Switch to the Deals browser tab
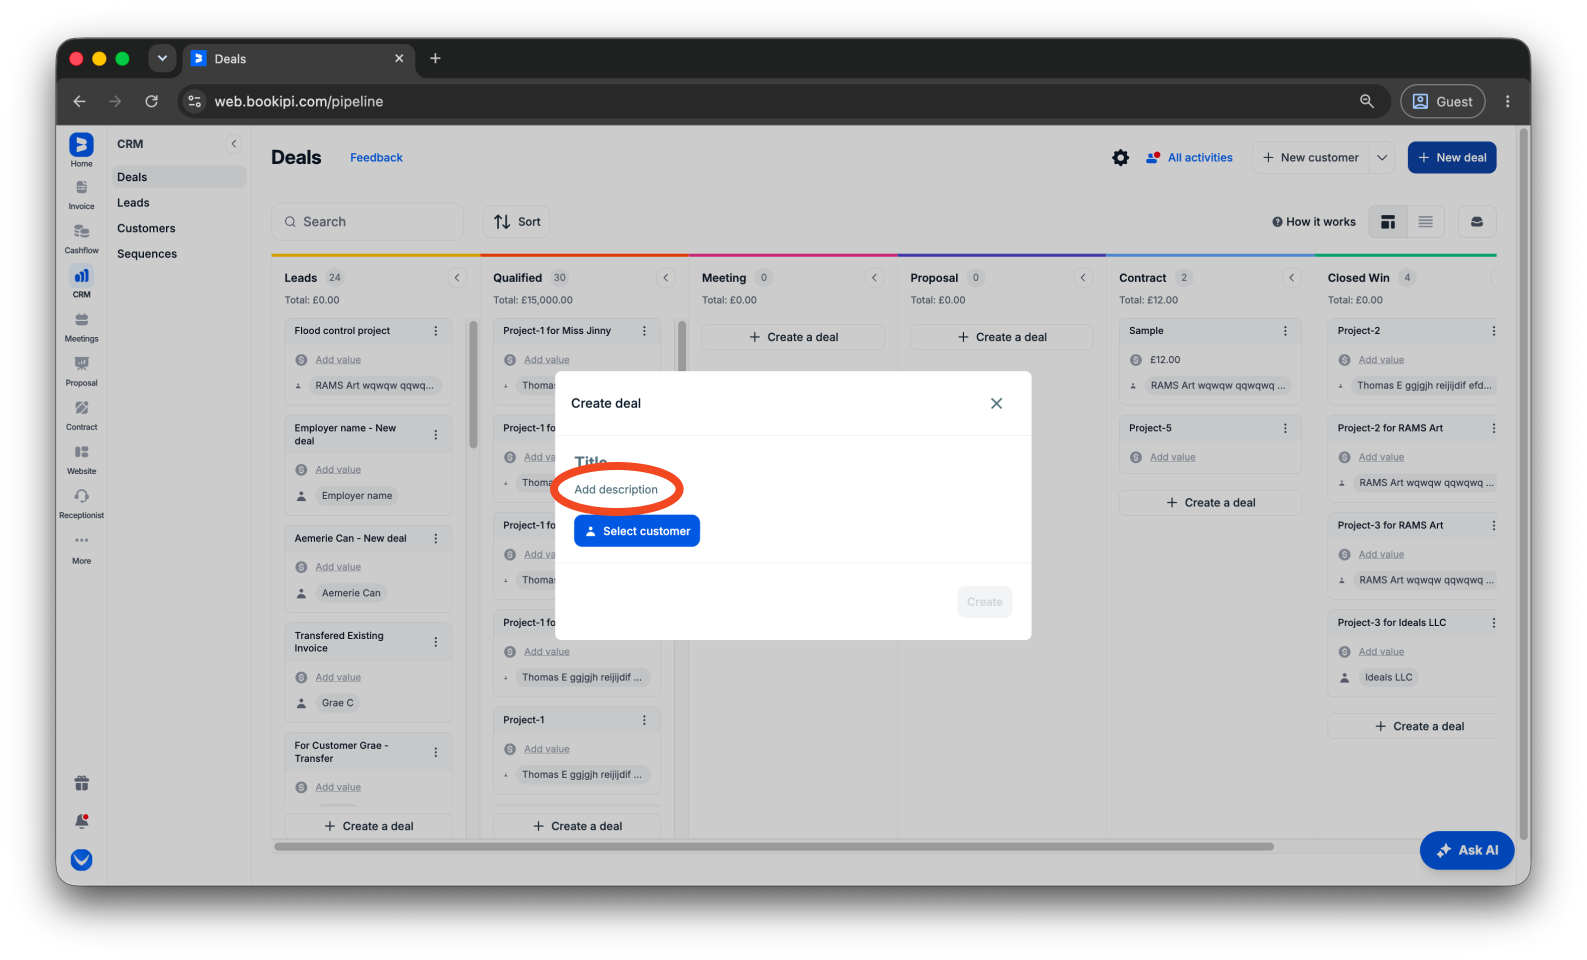This screenshot has width=1587, height=960. pos(298,59)
